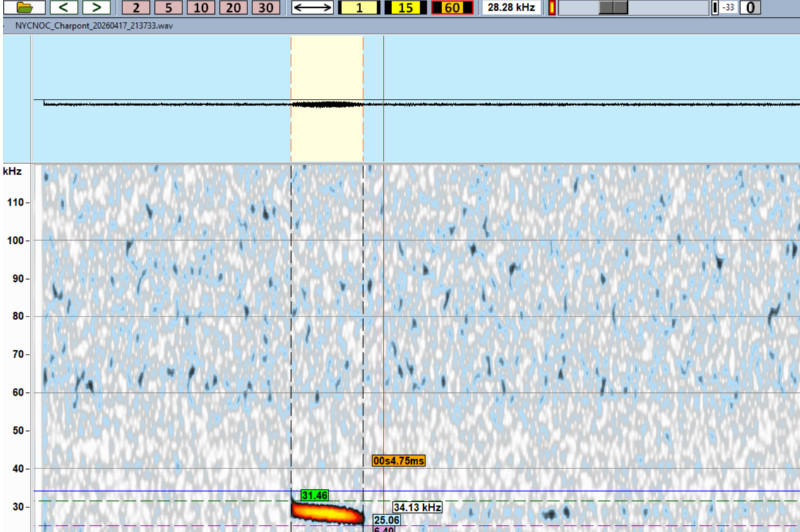Toggle the yellow 1 display mode
The image size is (800, 532).
point(359,8)
